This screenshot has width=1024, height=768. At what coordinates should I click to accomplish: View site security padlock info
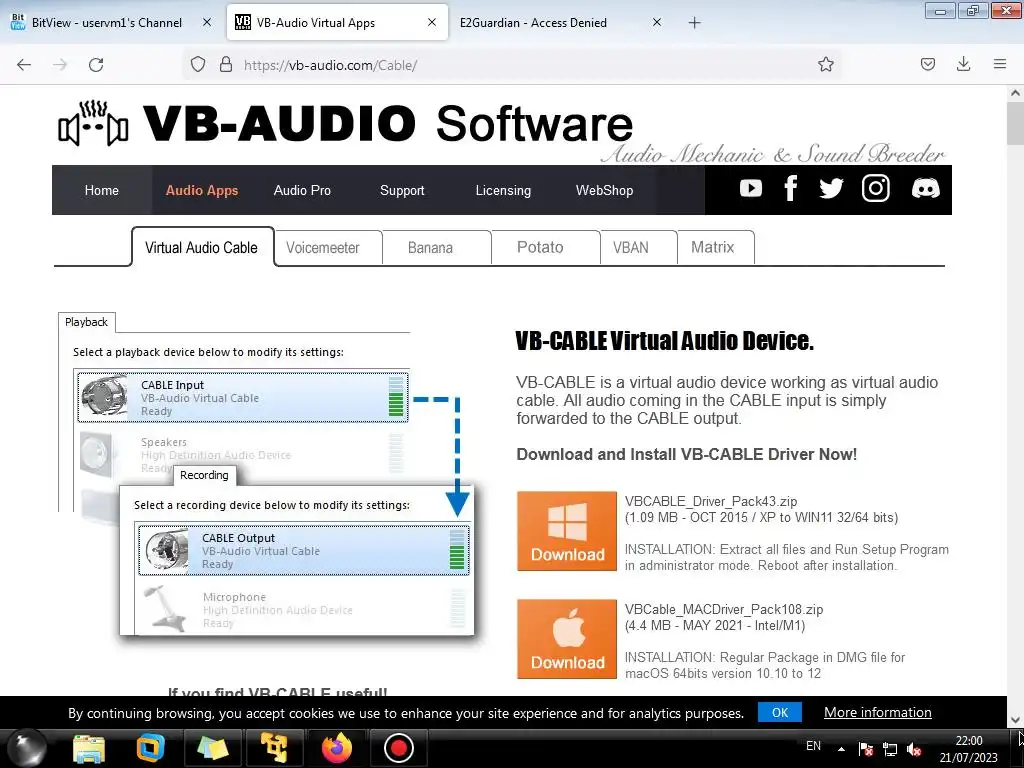(x=226, y=64)
